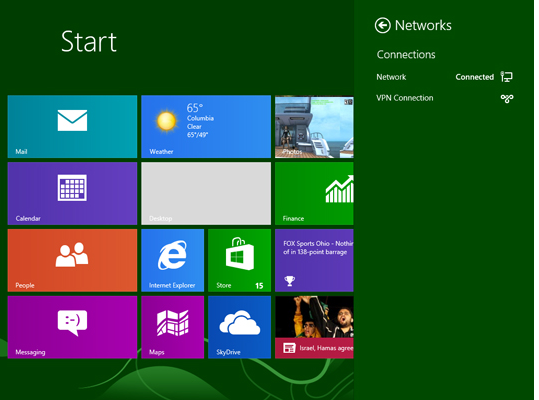Open the news tile about Israel, Hamas

[314, 327]
